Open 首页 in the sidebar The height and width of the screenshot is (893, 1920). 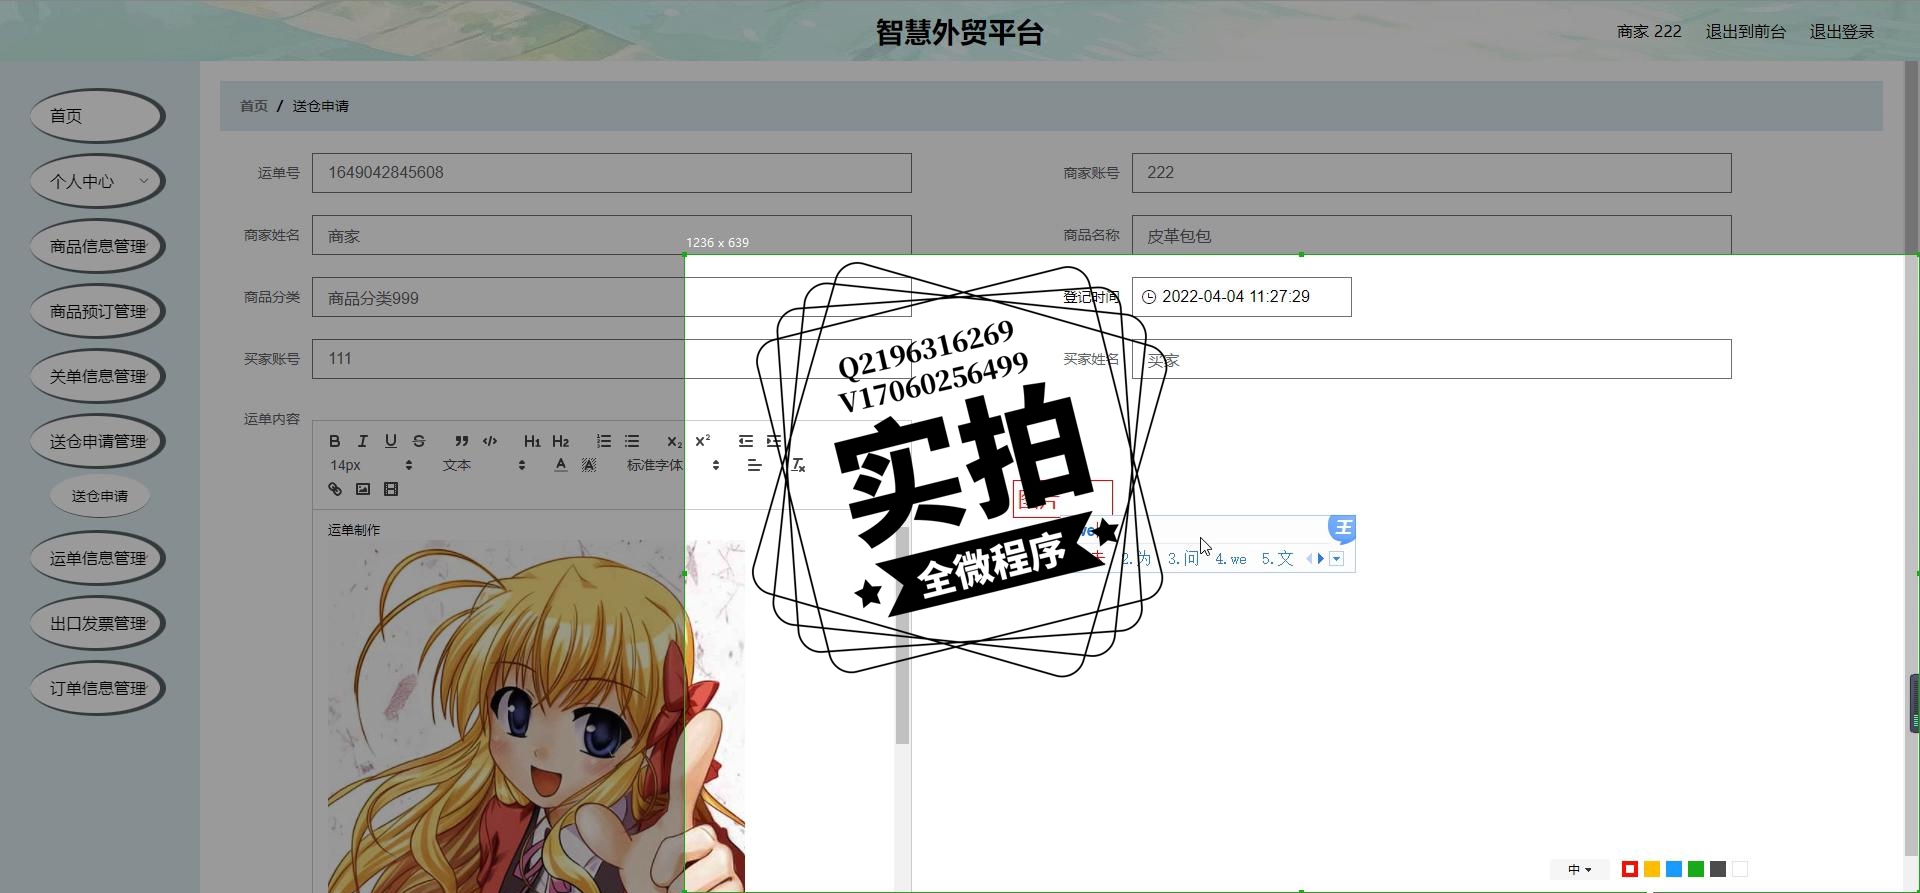point(97,116)
